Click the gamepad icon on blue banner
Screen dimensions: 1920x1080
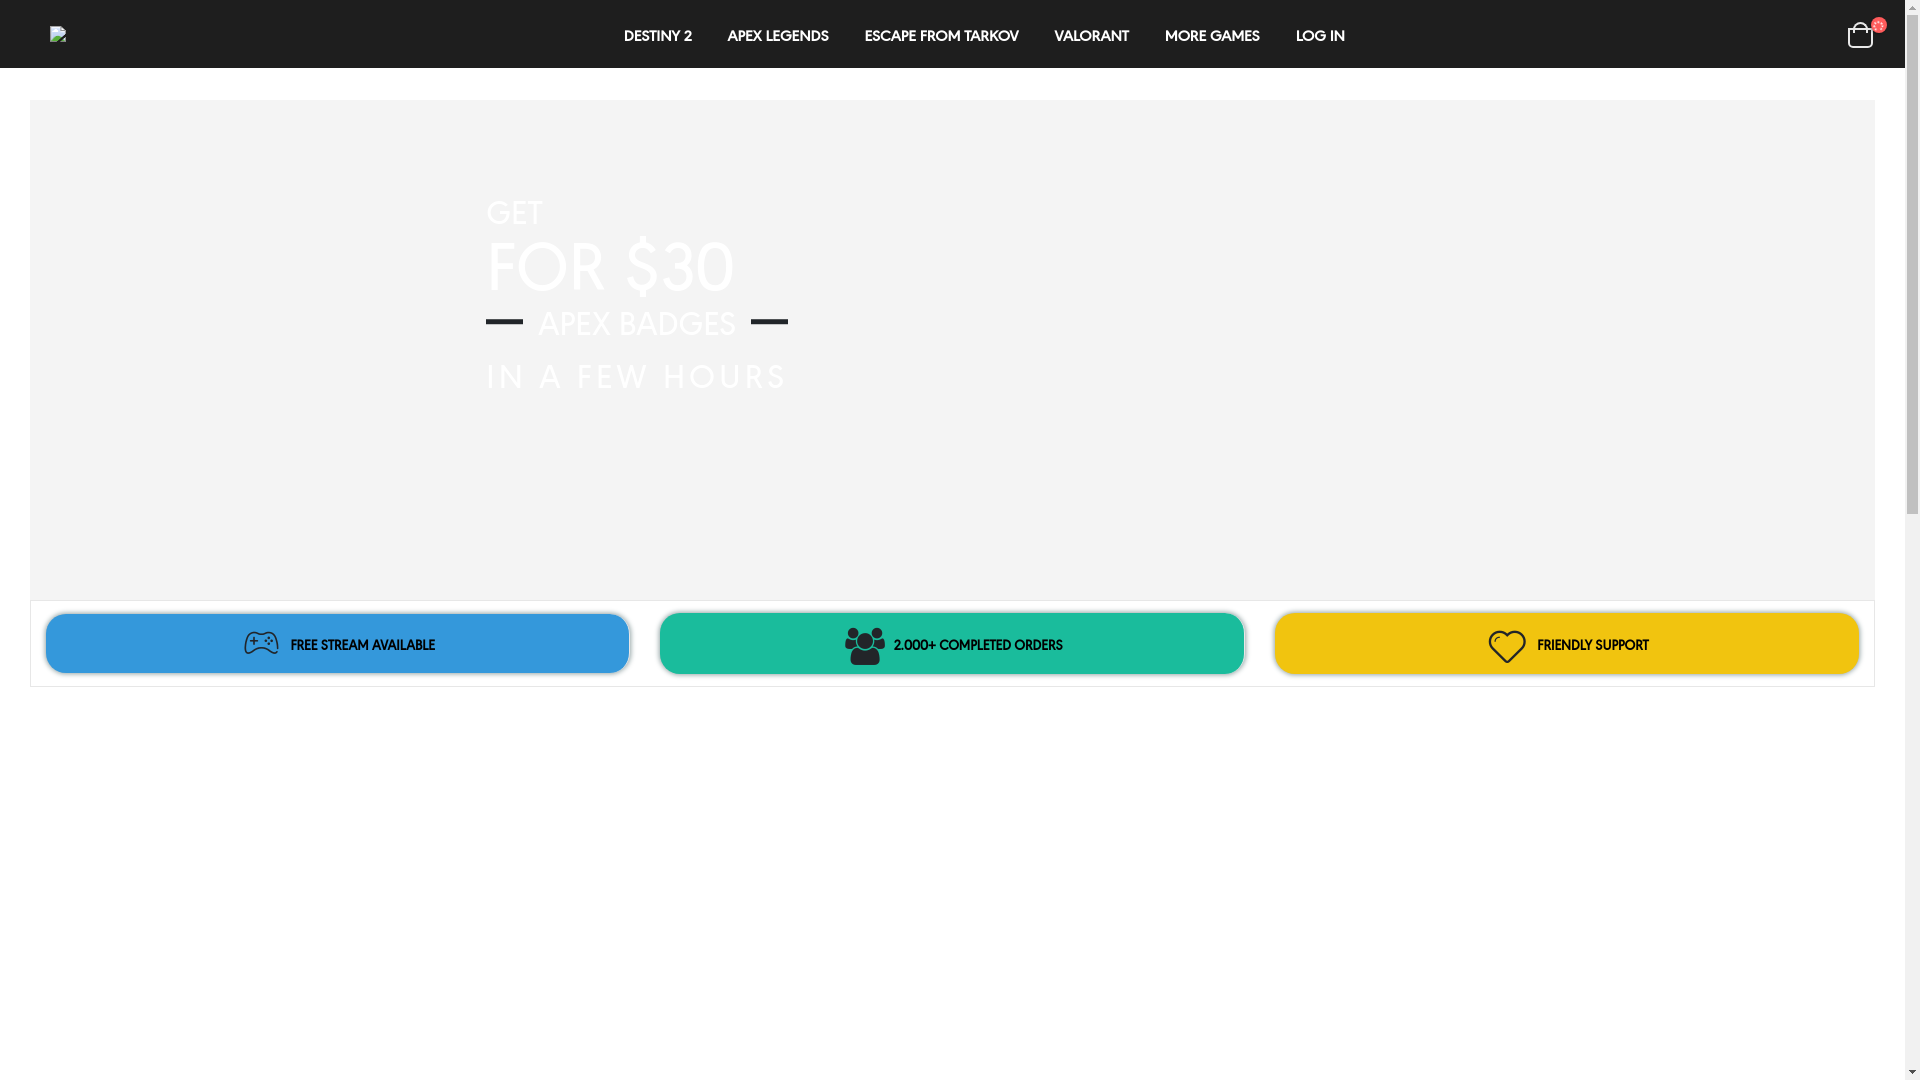tap(261, 643)
